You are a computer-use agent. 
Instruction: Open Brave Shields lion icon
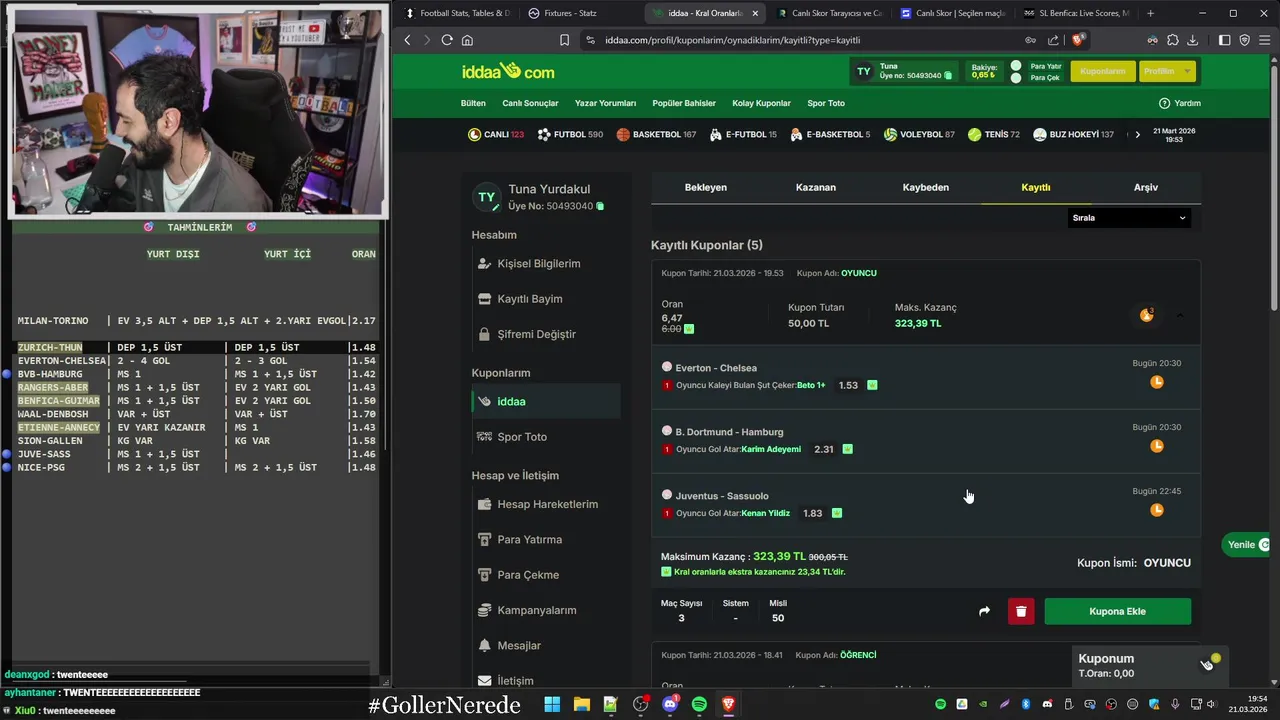click(x=1077, y=40)
